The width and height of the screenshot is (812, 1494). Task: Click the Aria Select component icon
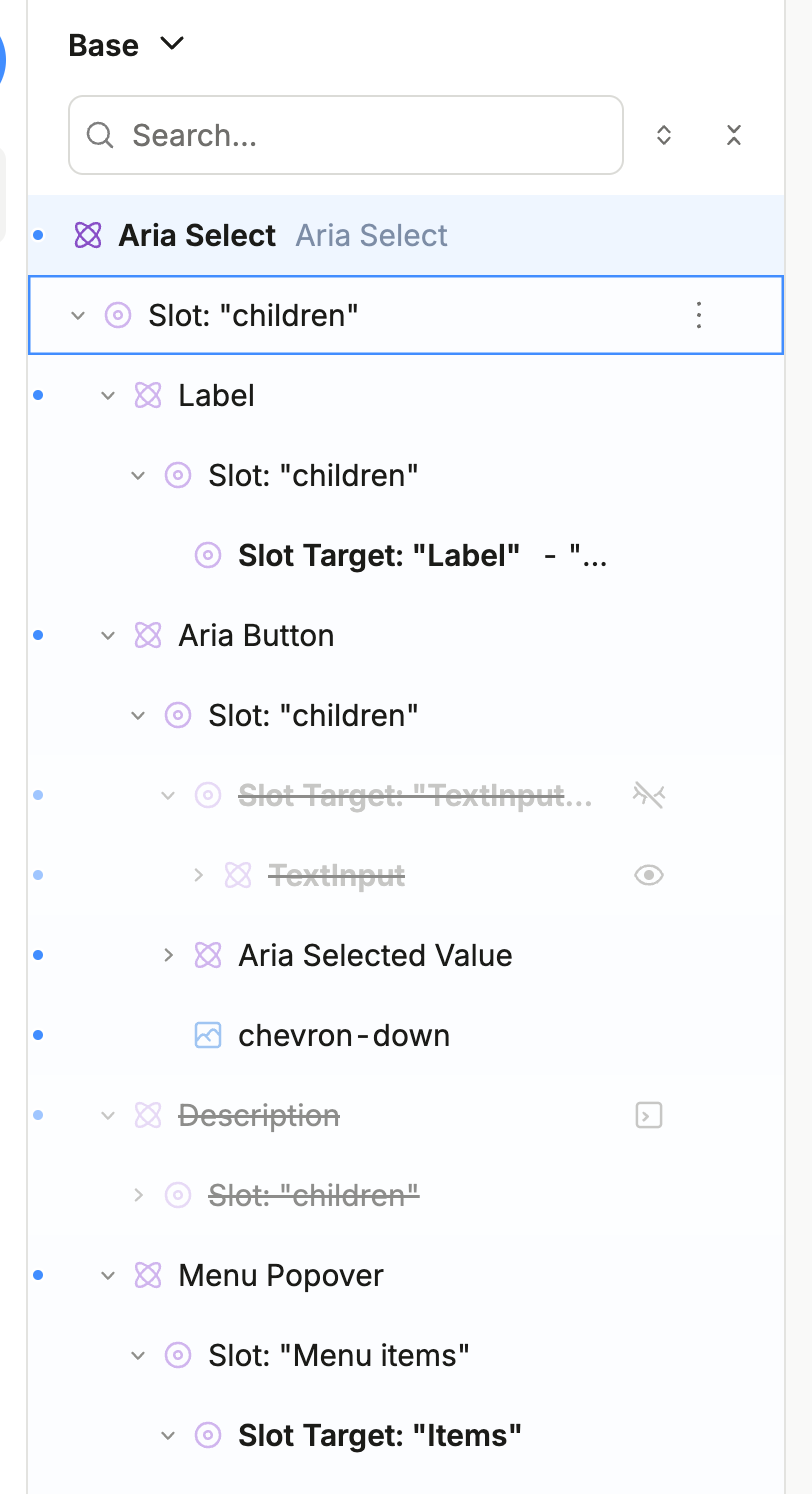88,235
